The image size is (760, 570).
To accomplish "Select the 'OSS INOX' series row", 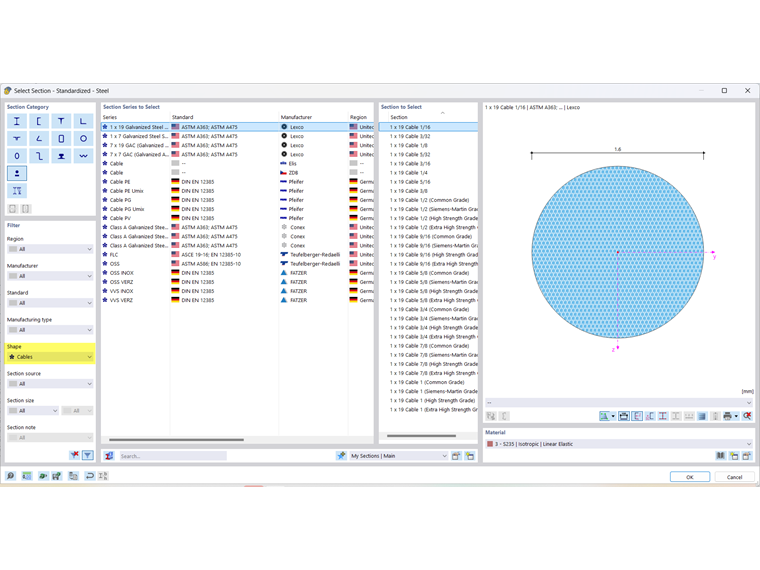I will click(x=238, y=273).
